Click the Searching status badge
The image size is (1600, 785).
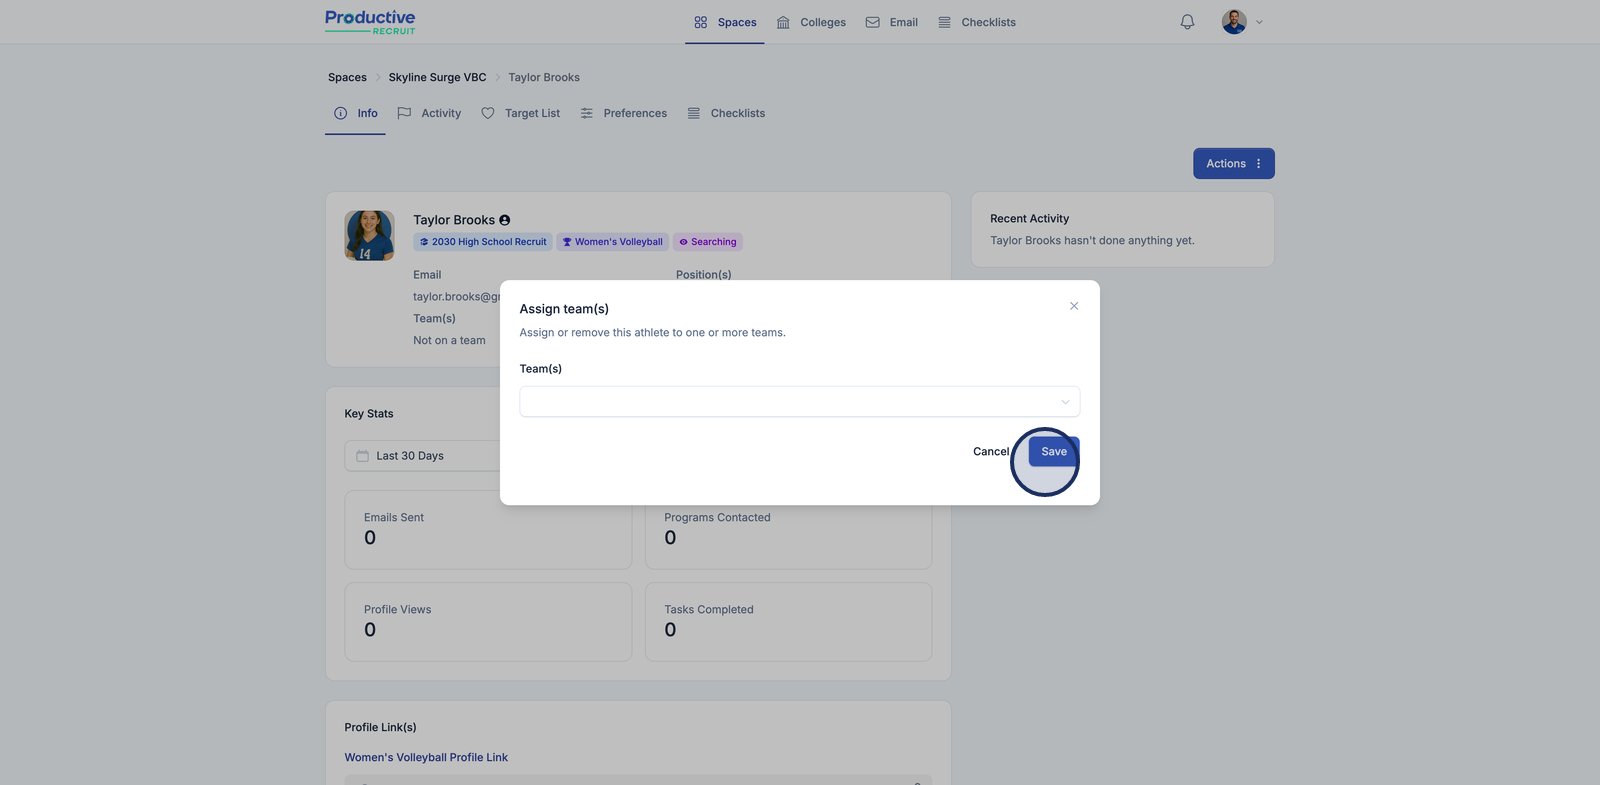707,242
